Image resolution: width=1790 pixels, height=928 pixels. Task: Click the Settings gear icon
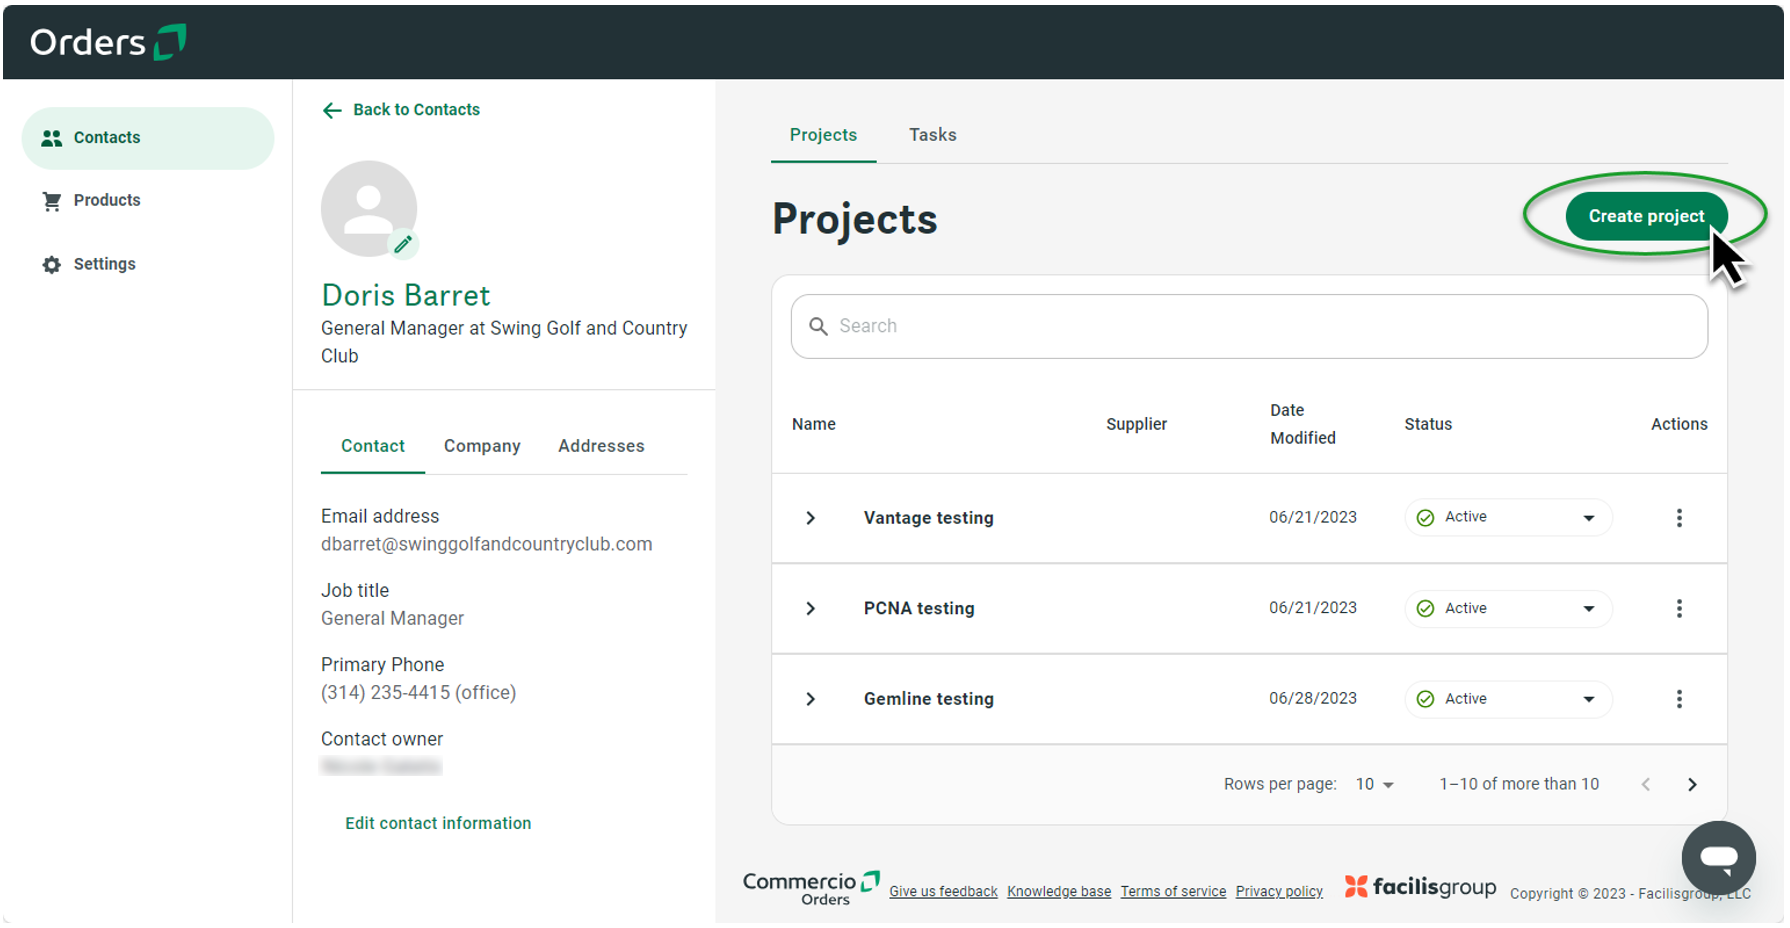click(52, 265)
